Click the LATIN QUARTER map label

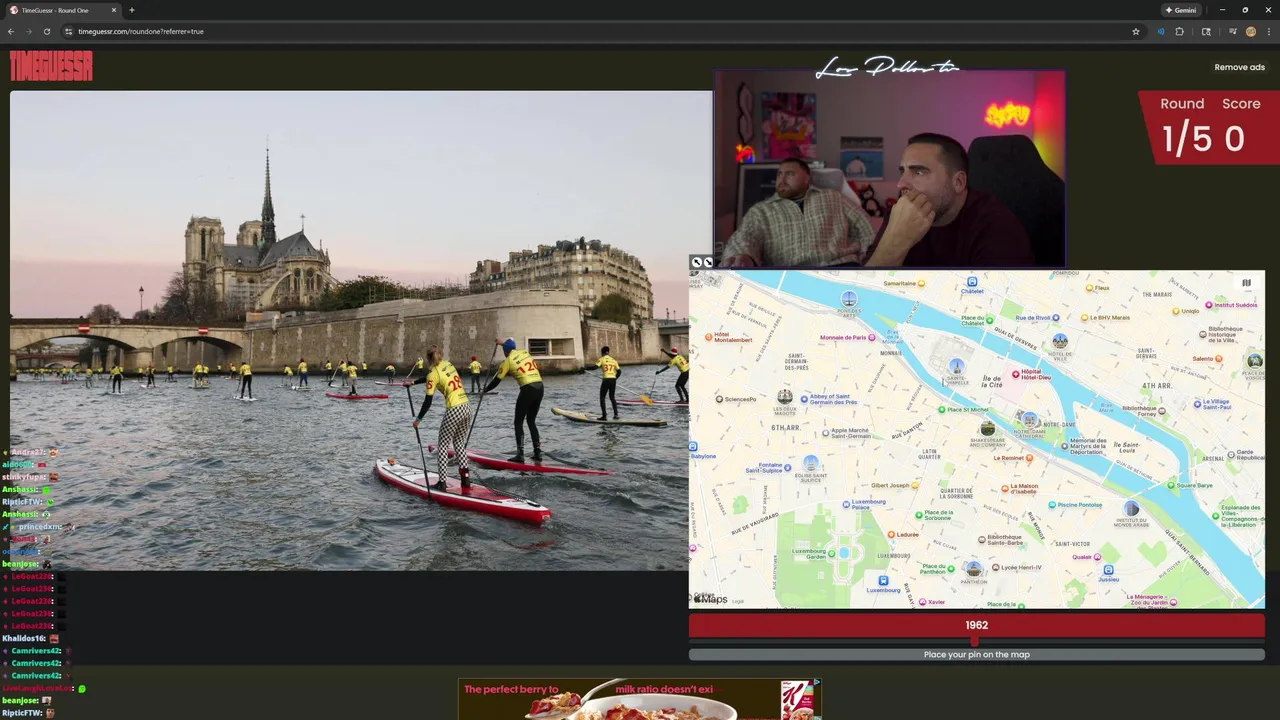click(x=931, y=455)
